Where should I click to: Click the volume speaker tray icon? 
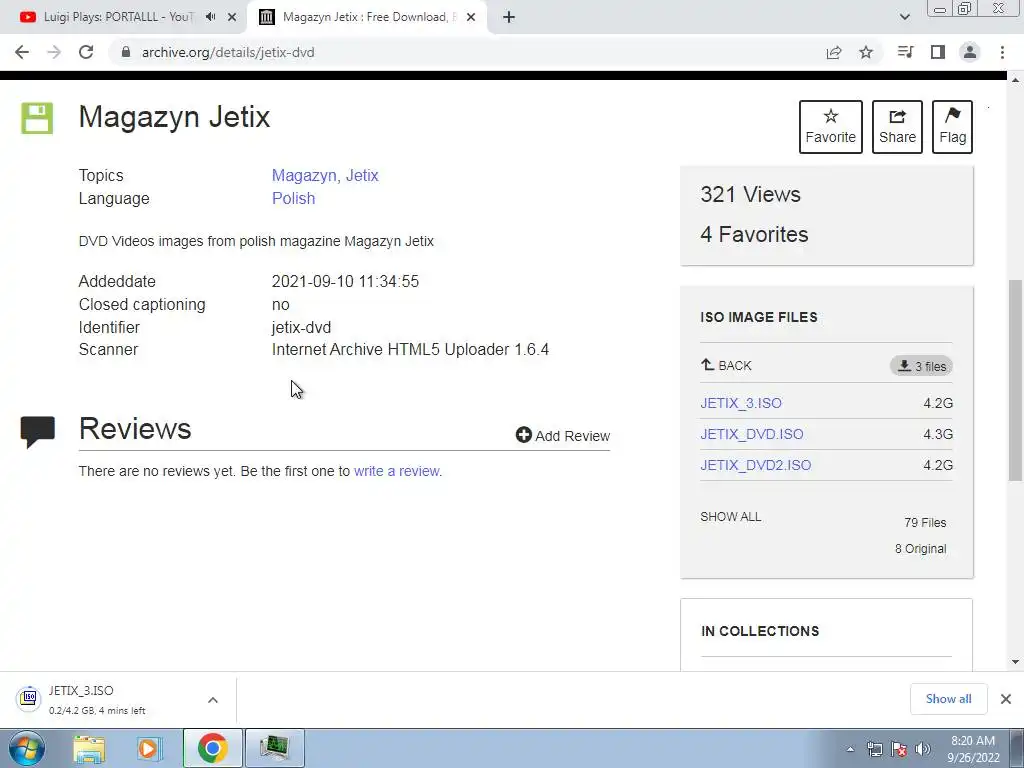coord(923,749)
